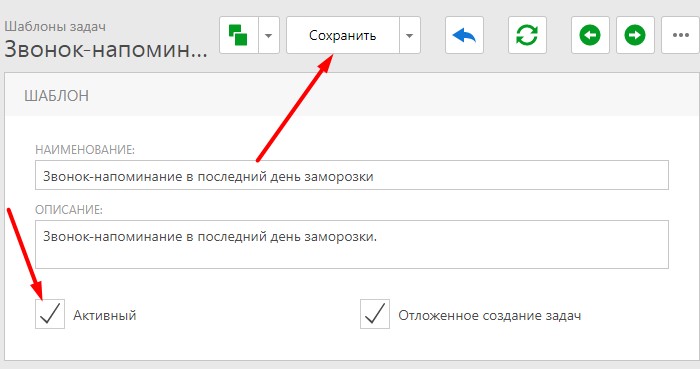Image resolution: width=700 pixels, height=369 pixels.
Task: Expand the Сохранить dropdown arrow
Action: [410, 35]
